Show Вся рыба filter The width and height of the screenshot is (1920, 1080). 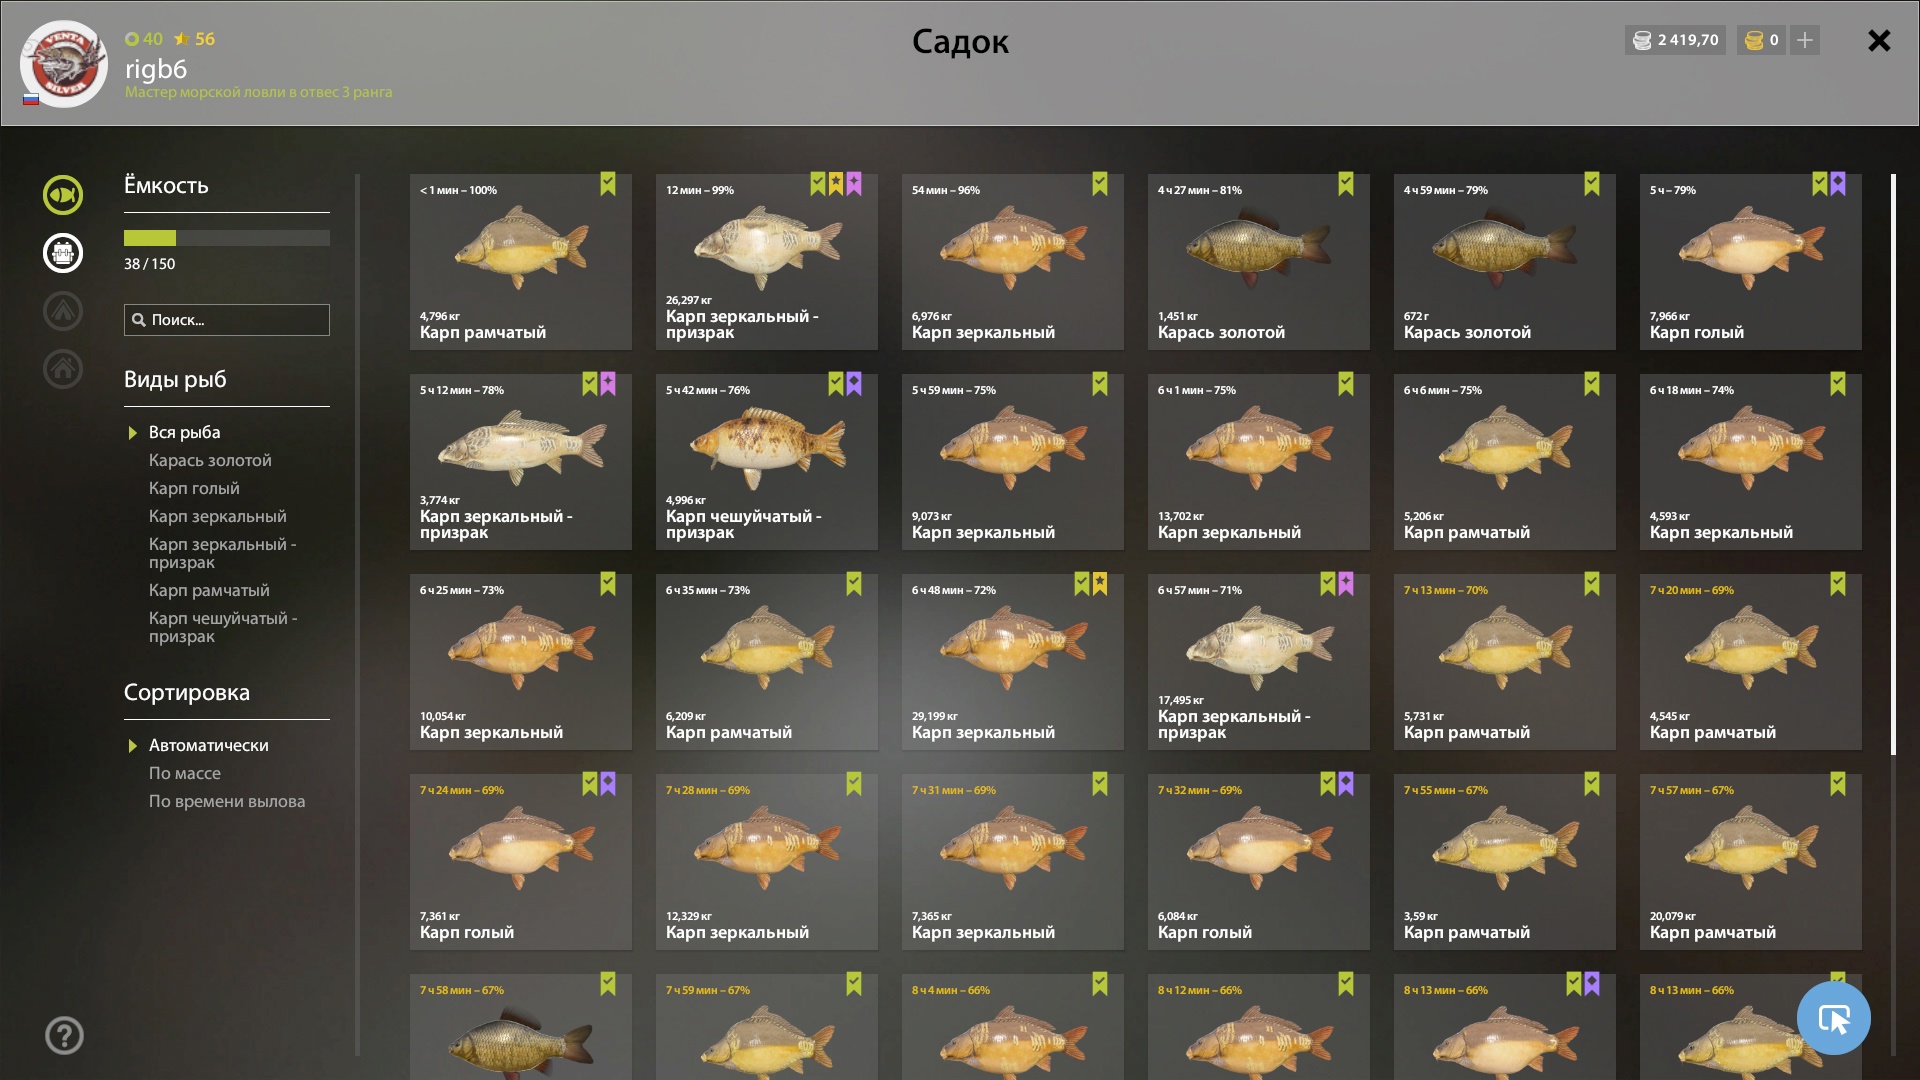[185, 432]
